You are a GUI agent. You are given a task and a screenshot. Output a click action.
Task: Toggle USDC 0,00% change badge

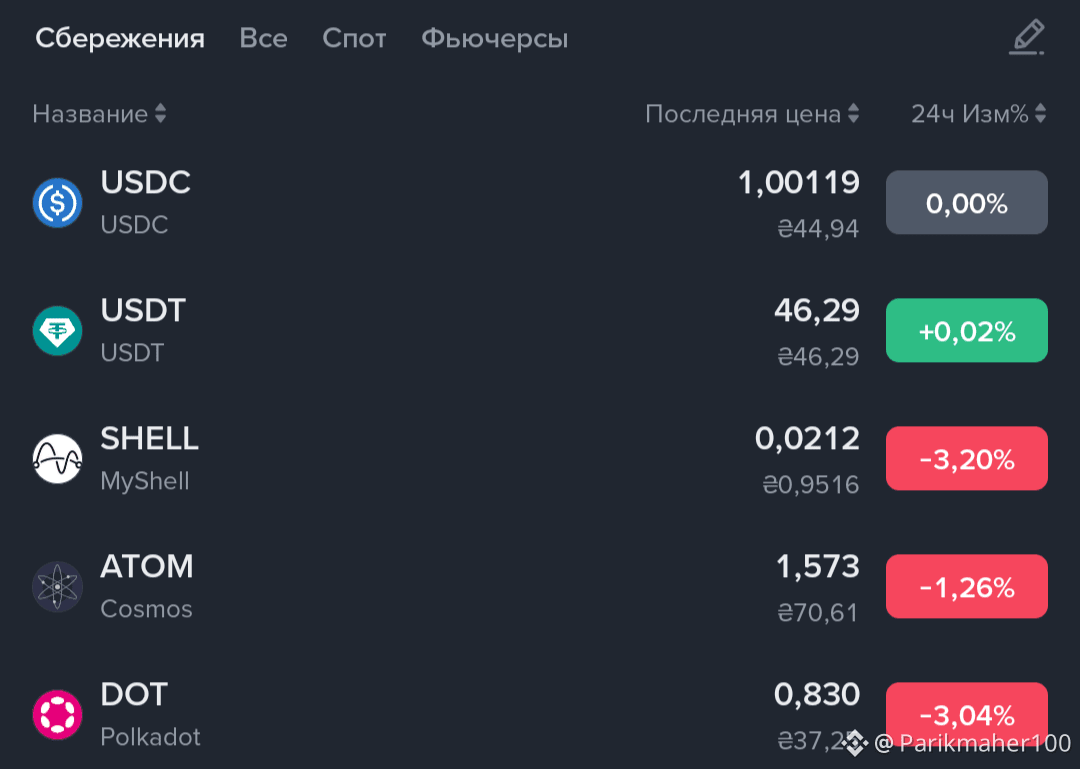click(966, 203)
